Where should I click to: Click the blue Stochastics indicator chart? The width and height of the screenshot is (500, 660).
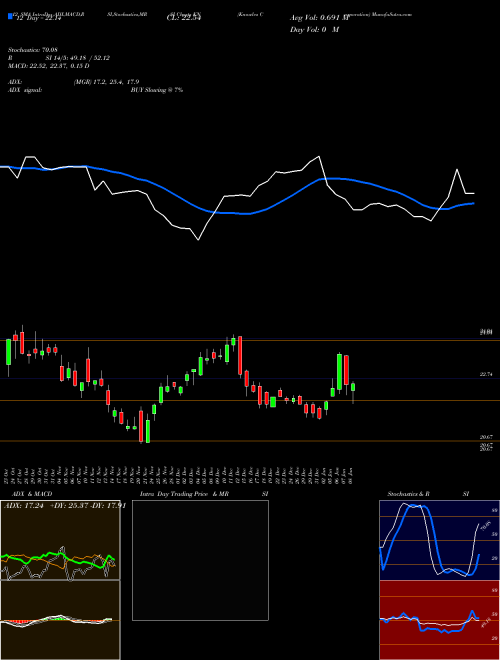click(439, 540)
